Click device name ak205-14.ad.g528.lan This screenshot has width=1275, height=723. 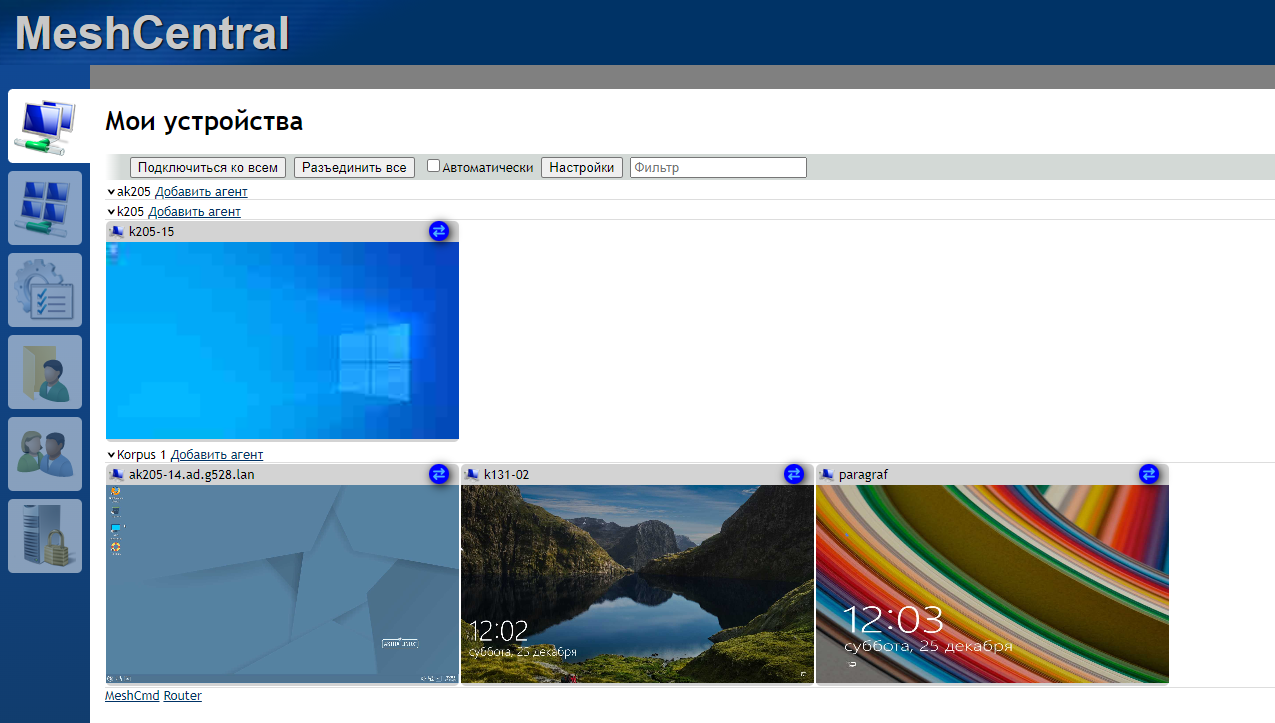[192, 474]
